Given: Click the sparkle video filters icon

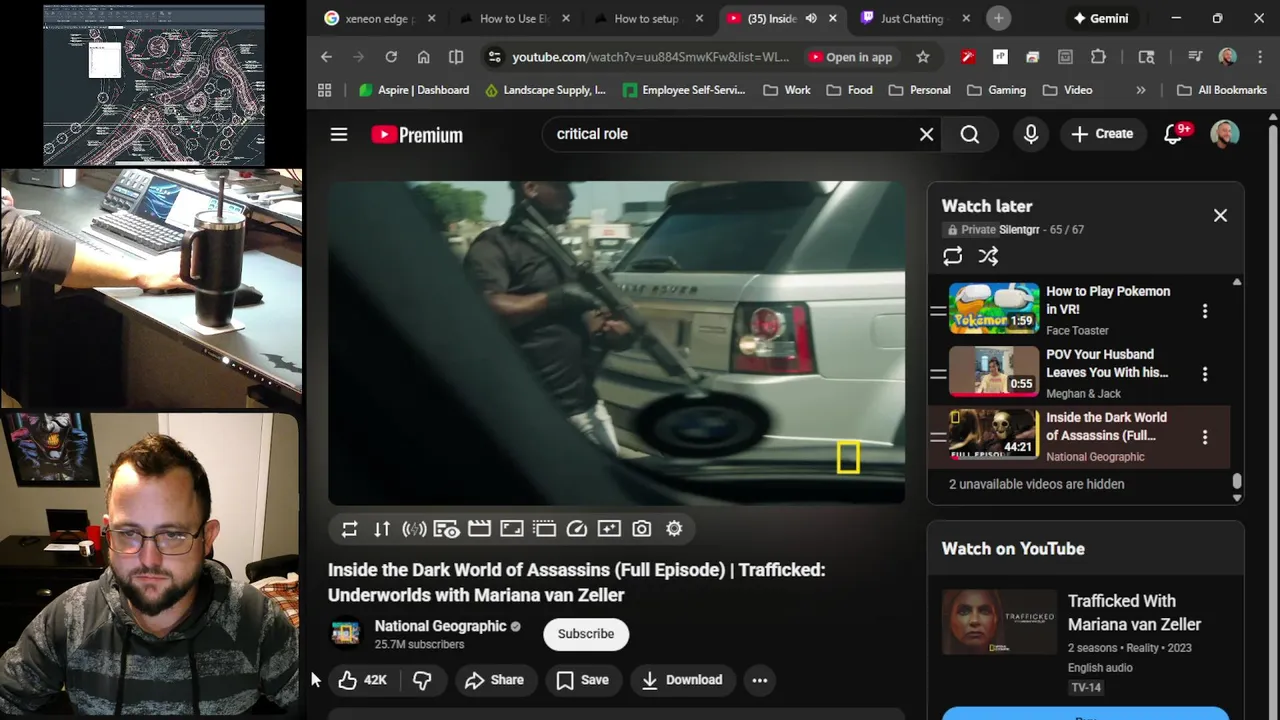Looking at the screenshot, I should 609,529.
